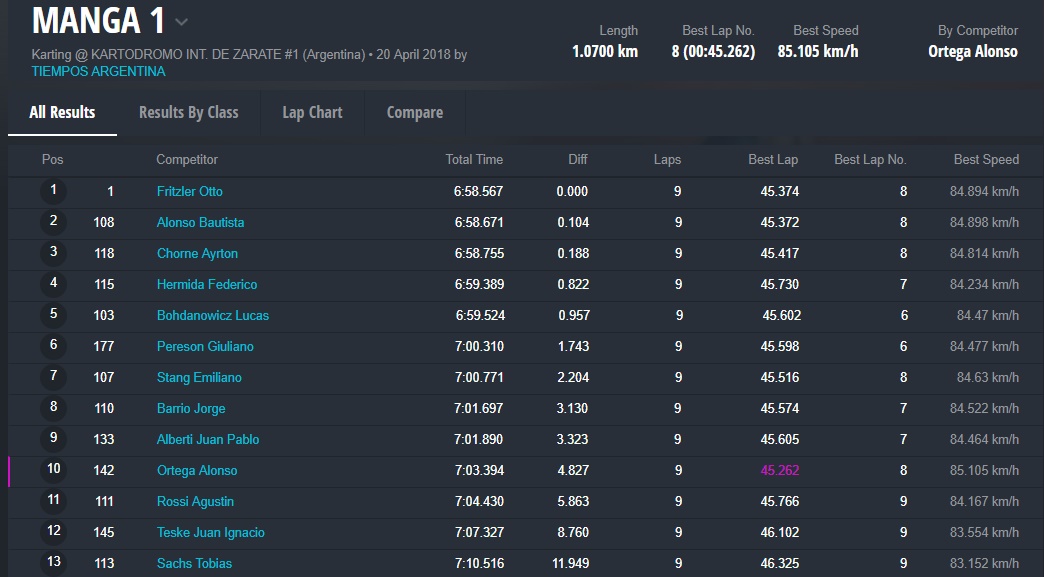The width and height of the screenshot is (1044, 577).
Task: Open Pereson Giuliano's profile link
Action: 205,346
